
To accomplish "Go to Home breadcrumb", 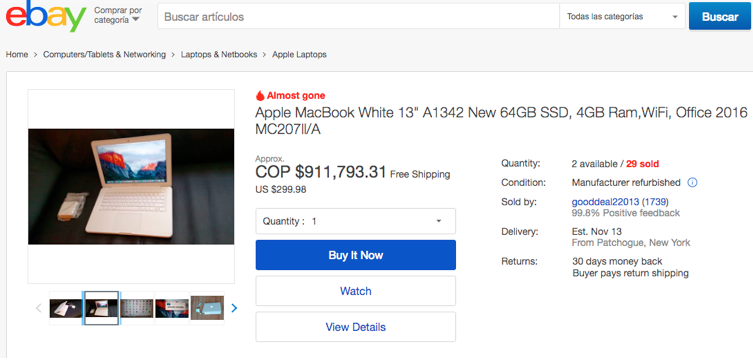I will pyautogui.click(x=17, y=55).
